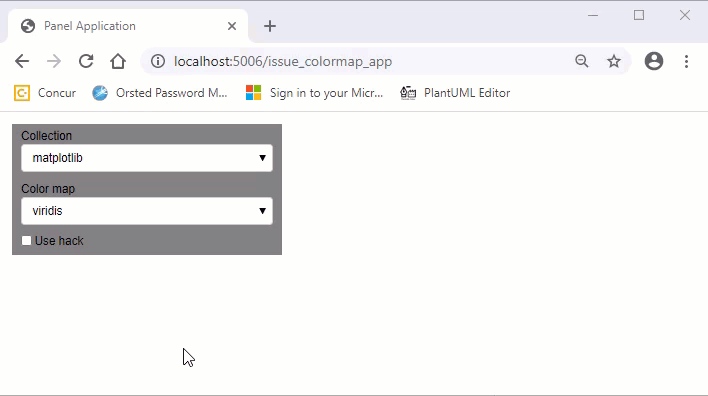Image resolution: width=708 pixels, height=396 pixels.
Task: Minimize the browser window
Action: [593, 15]
